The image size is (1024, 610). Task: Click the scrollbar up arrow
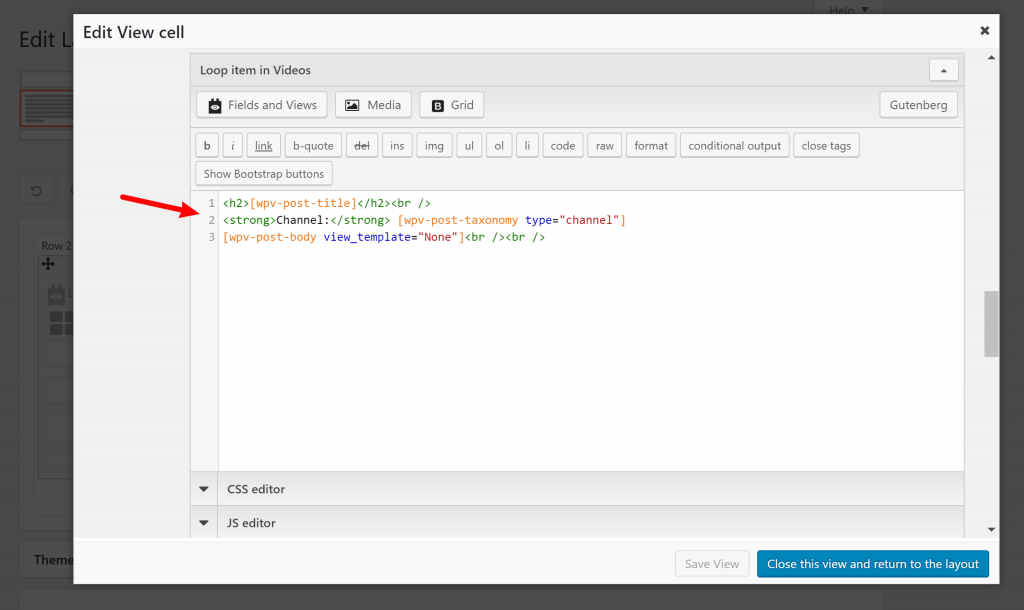(991, 57)
